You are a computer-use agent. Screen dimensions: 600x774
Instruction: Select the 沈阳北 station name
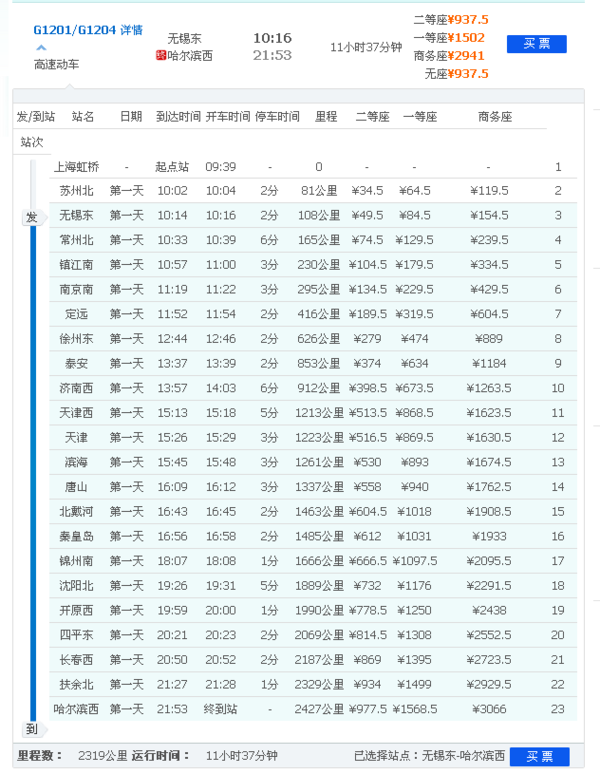(x=76, y=585)
